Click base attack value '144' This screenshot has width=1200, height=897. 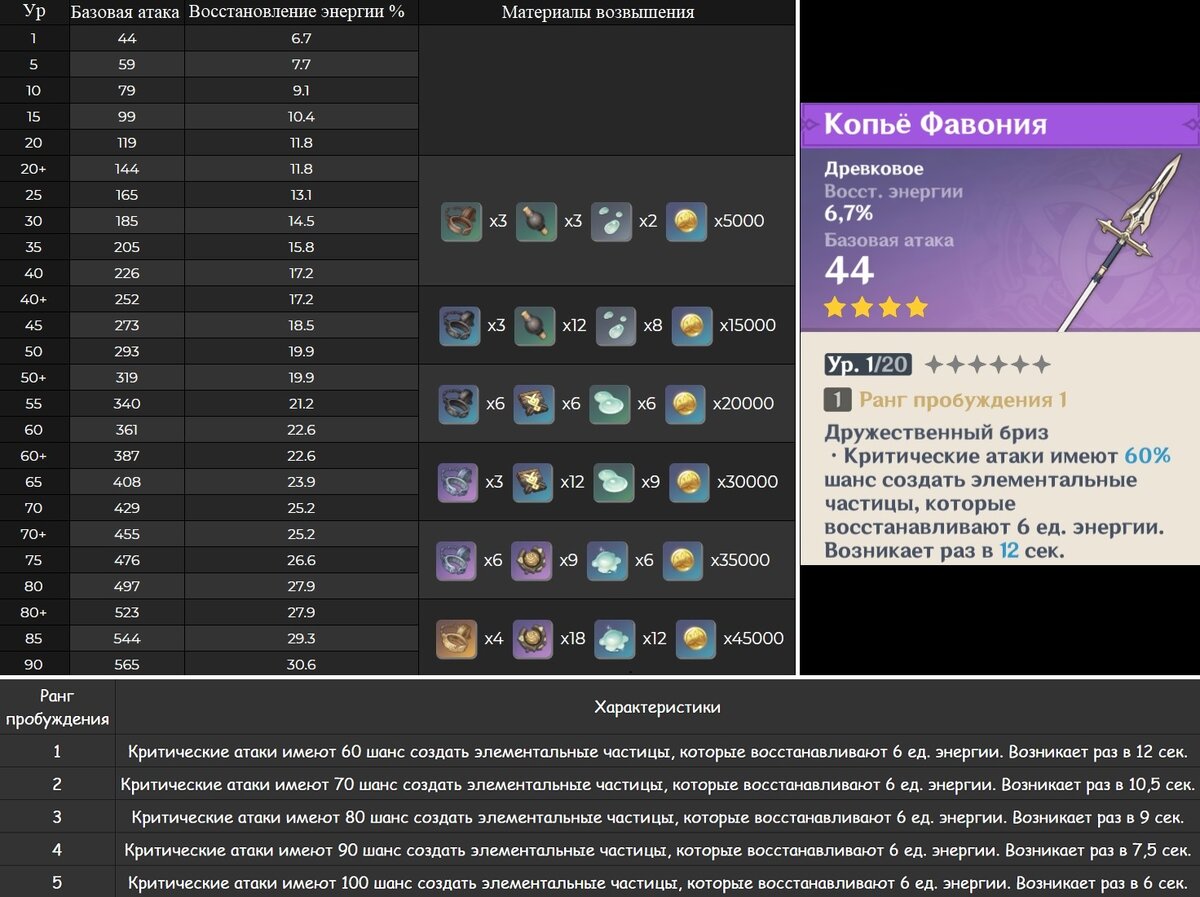coord(127,169)
